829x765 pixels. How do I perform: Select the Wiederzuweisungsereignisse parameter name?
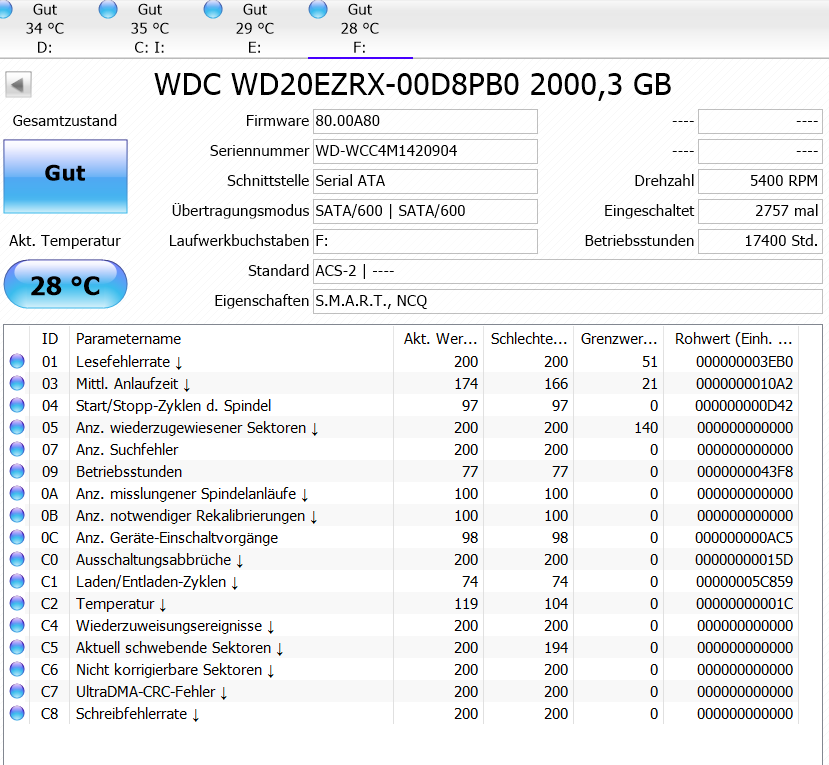pos(175,626)
